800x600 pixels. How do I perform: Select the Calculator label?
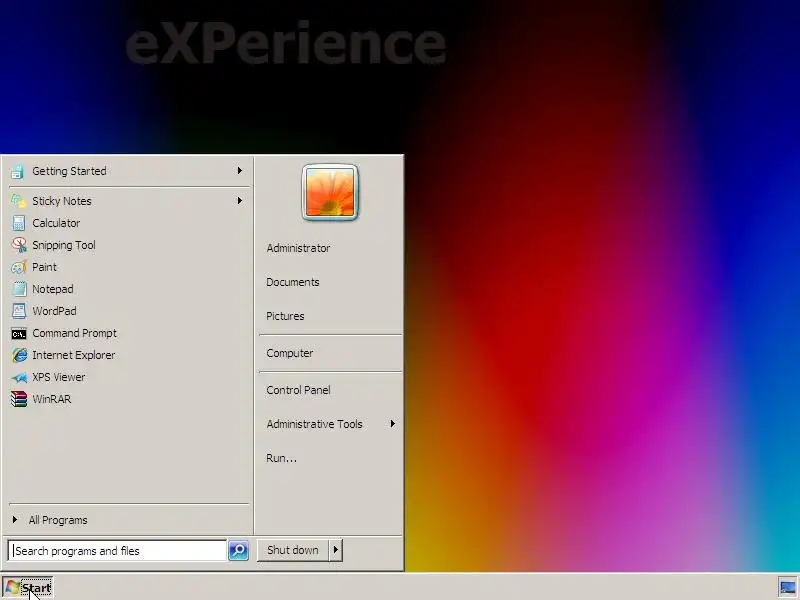tap(56, 223)
